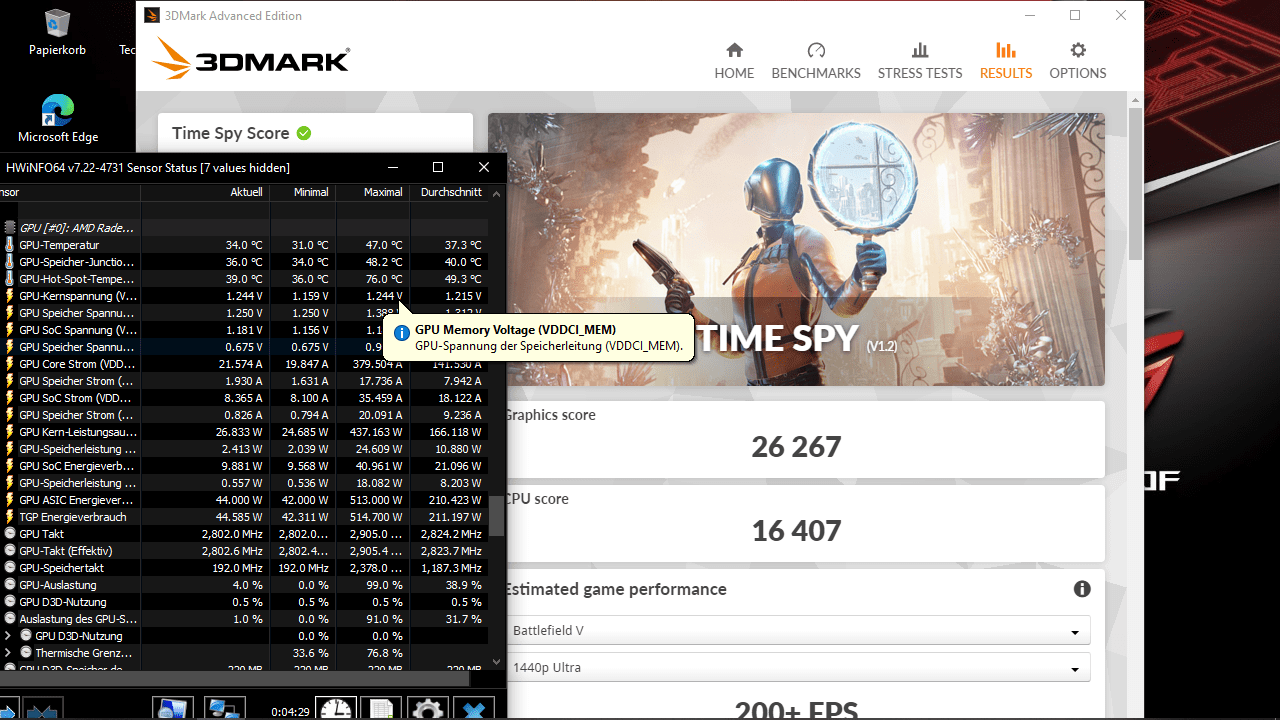This screenshot has height=720, width=1280.
Task: Click the Time Spy hero image
Action: tap(796, 249)
